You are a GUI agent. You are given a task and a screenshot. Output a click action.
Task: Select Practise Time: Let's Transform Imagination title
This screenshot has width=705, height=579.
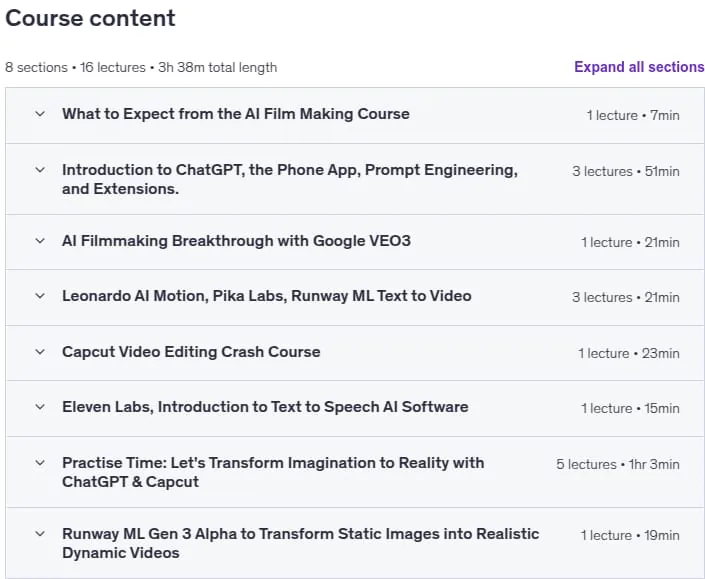[273, 472]
